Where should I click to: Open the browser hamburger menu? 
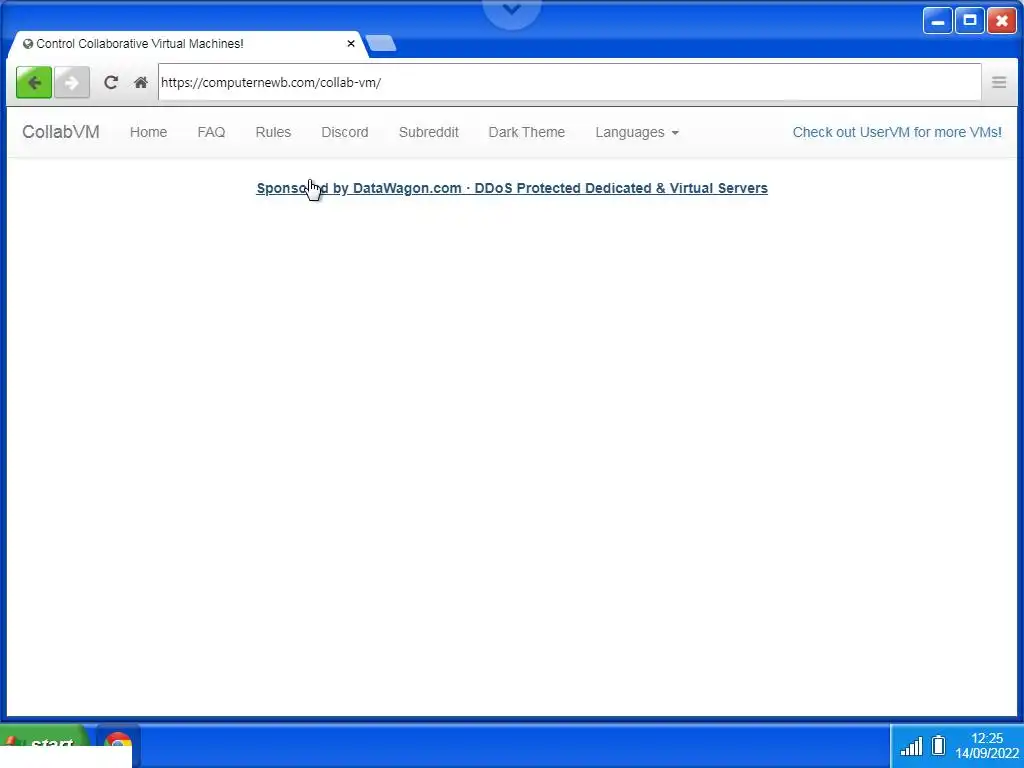coord(999,82)
